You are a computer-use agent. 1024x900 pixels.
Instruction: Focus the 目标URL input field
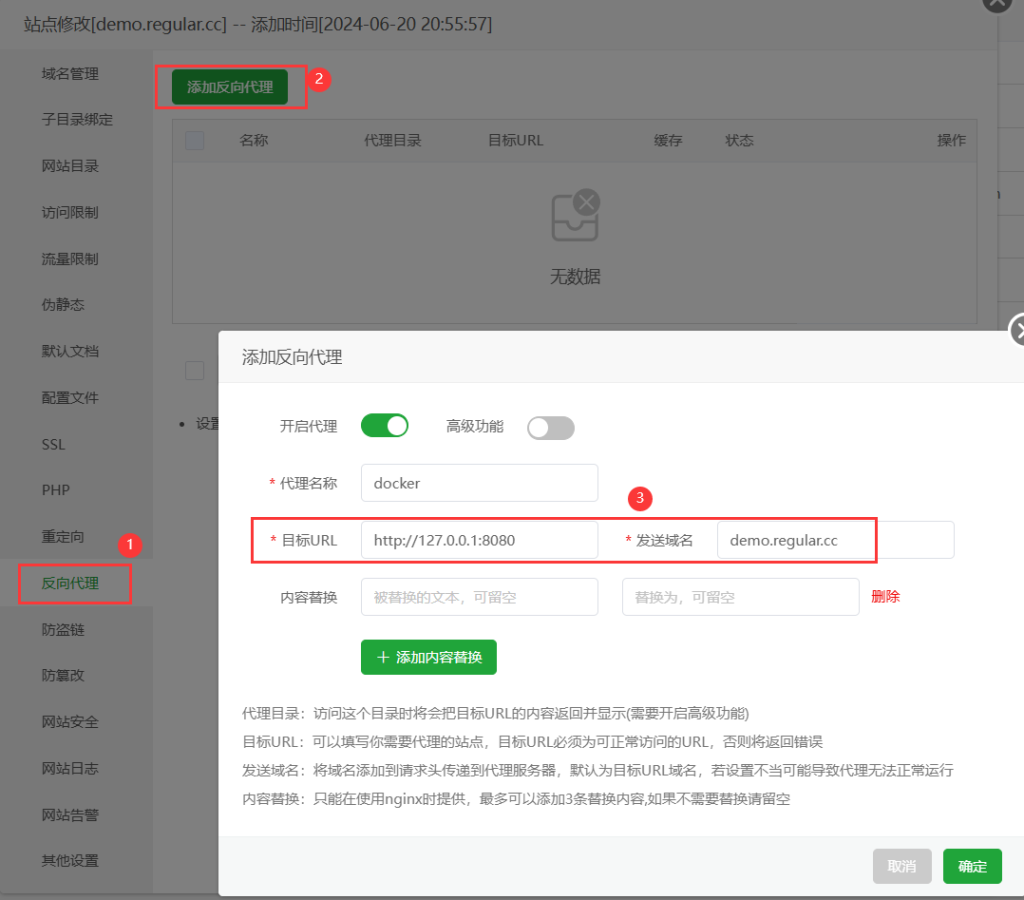[479, 540]
